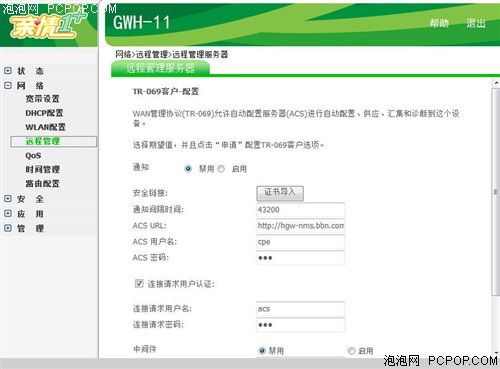Set 通知 to 启用 radio button
Image resolution: width=500 pixels, height=369 pixels.
pyautogui.click(x=221, y=169)
